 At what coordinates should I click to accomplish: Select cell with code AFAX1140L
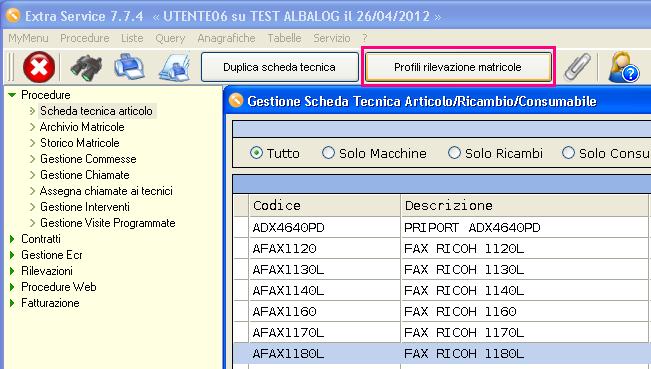(325, 291)
